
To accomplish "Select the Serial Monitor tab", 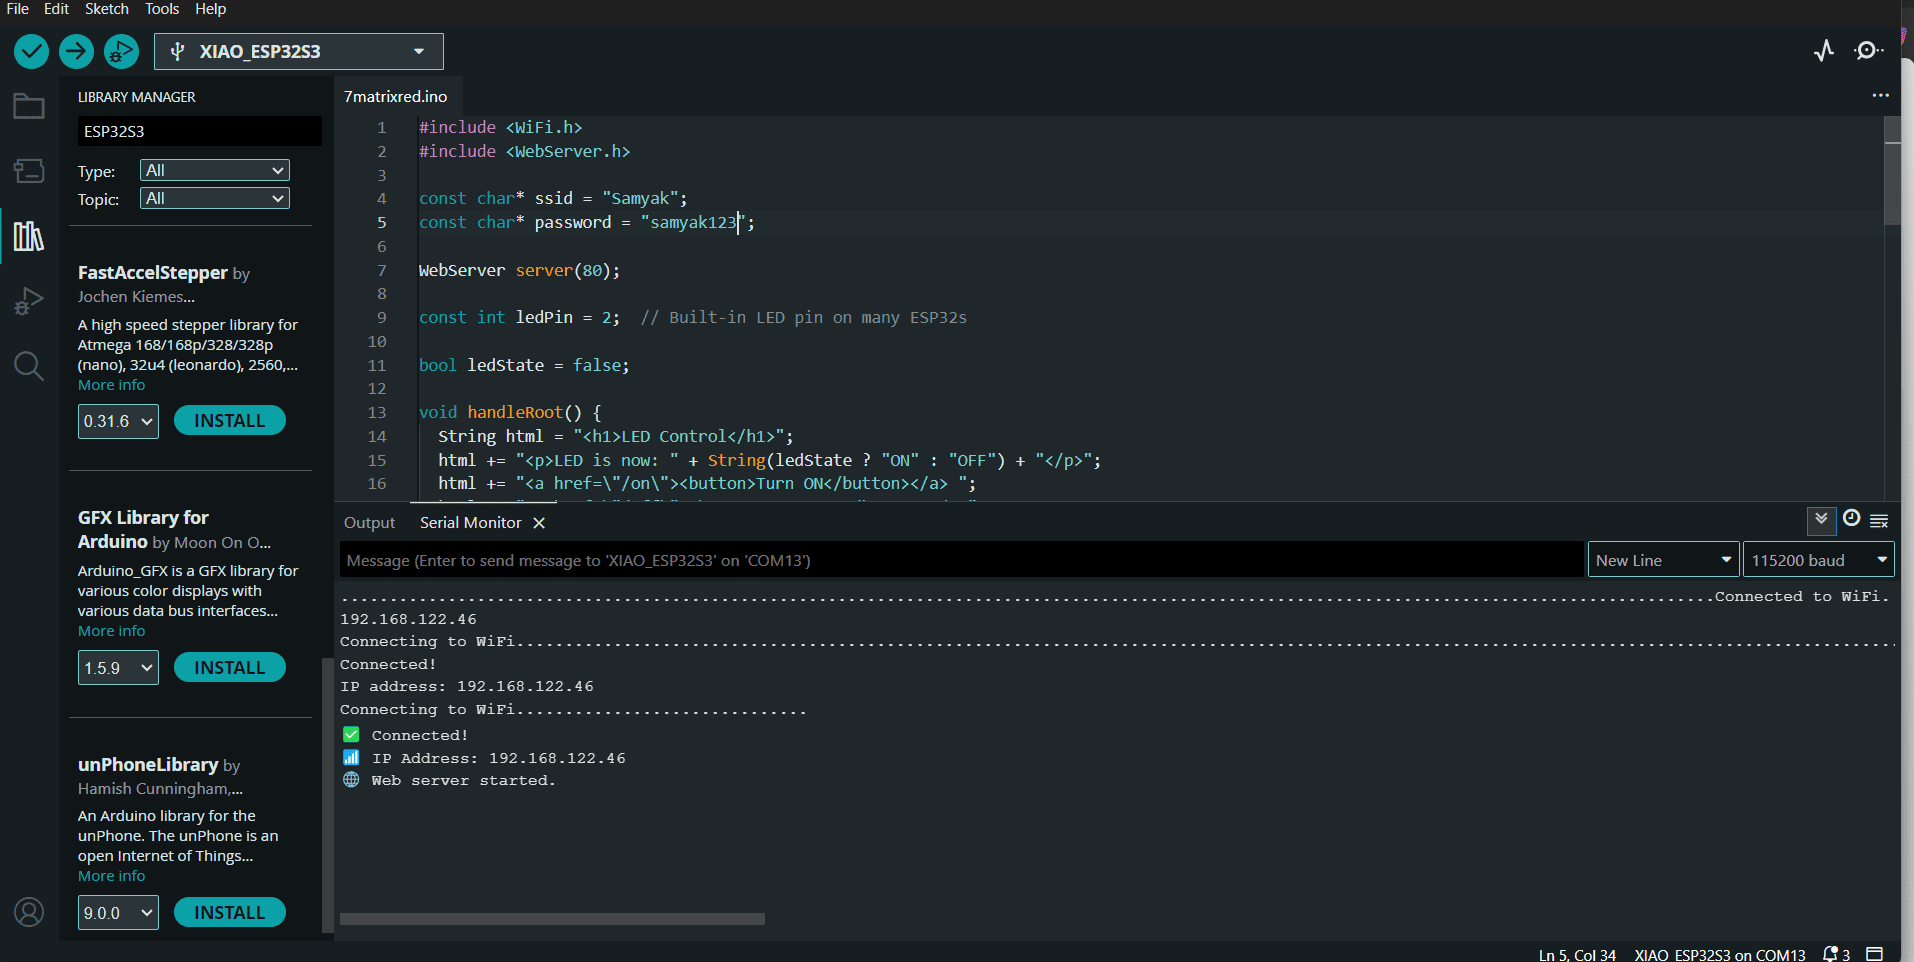I will pos(471,523).
